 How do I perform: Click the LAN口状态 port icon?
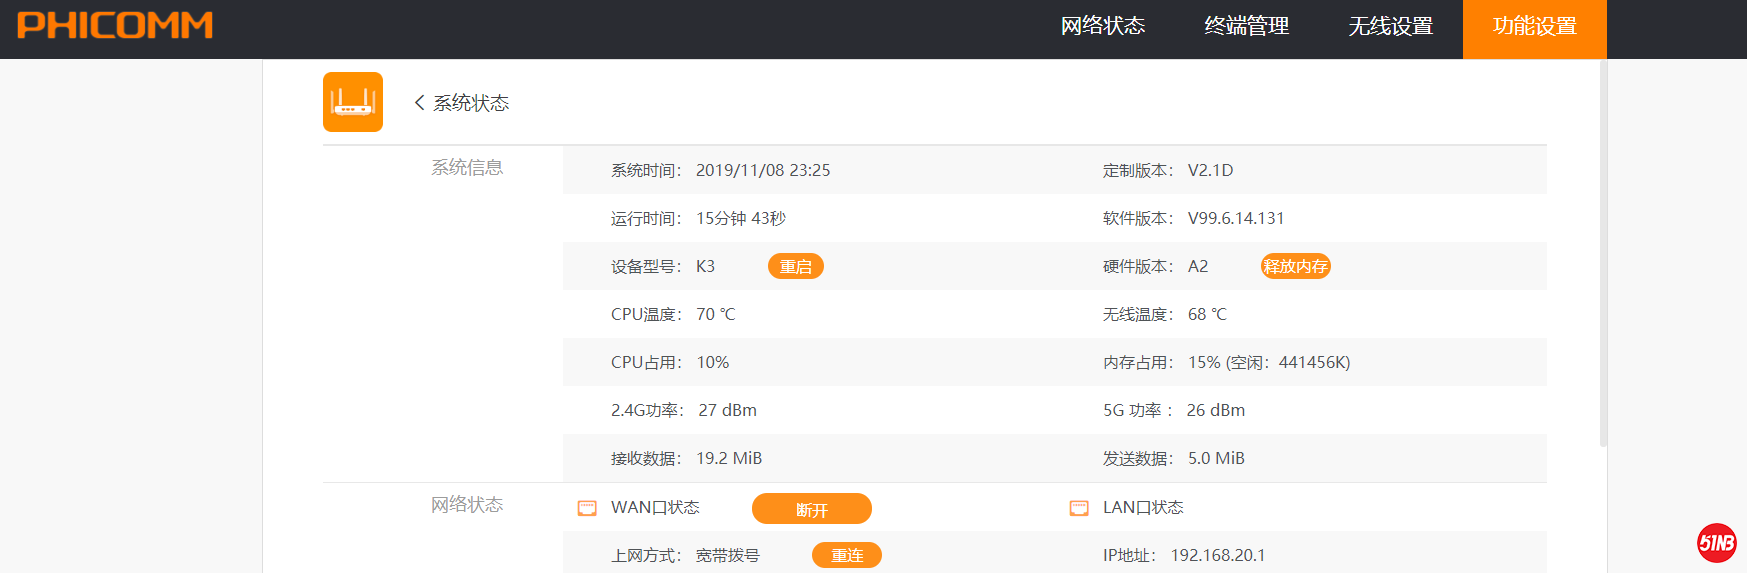pos(1079,508)
